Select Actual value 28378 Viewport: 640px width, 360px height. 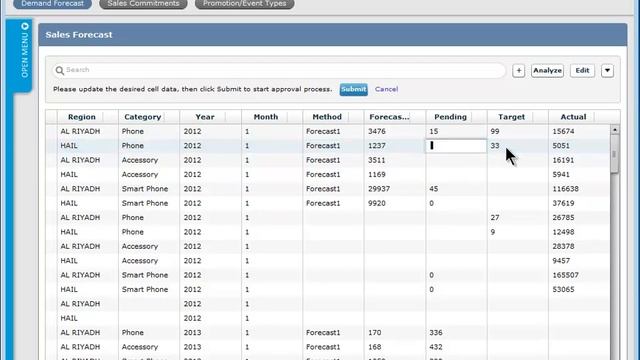tap(563, 247)
